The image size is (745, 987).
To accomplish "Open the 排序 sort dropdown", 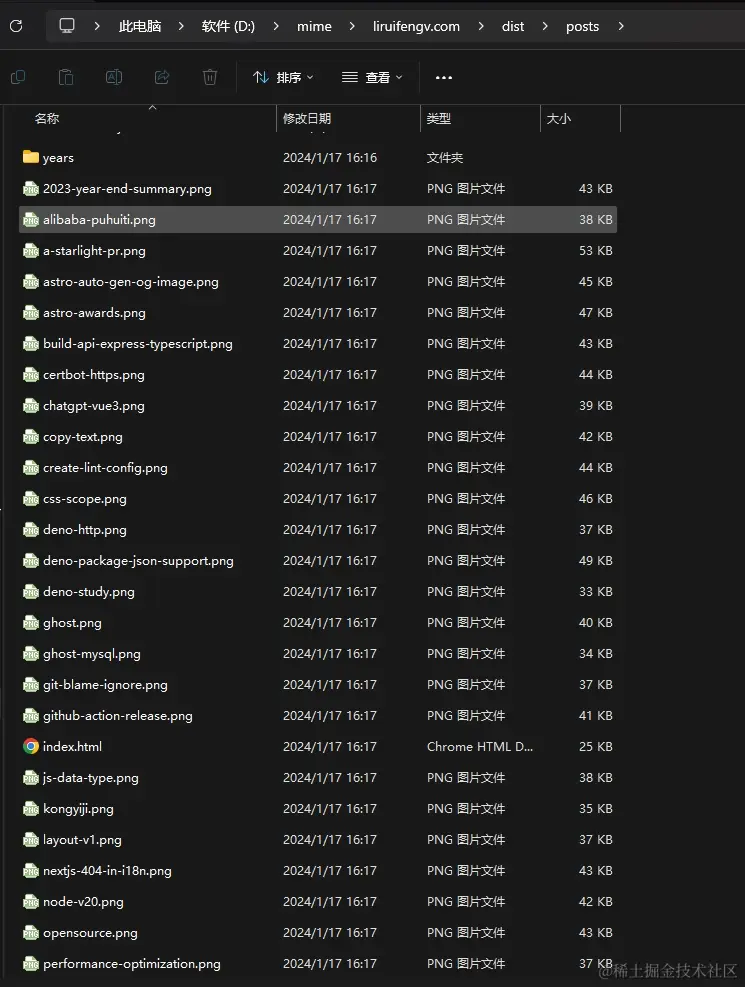I will click(x=283, y=77).
